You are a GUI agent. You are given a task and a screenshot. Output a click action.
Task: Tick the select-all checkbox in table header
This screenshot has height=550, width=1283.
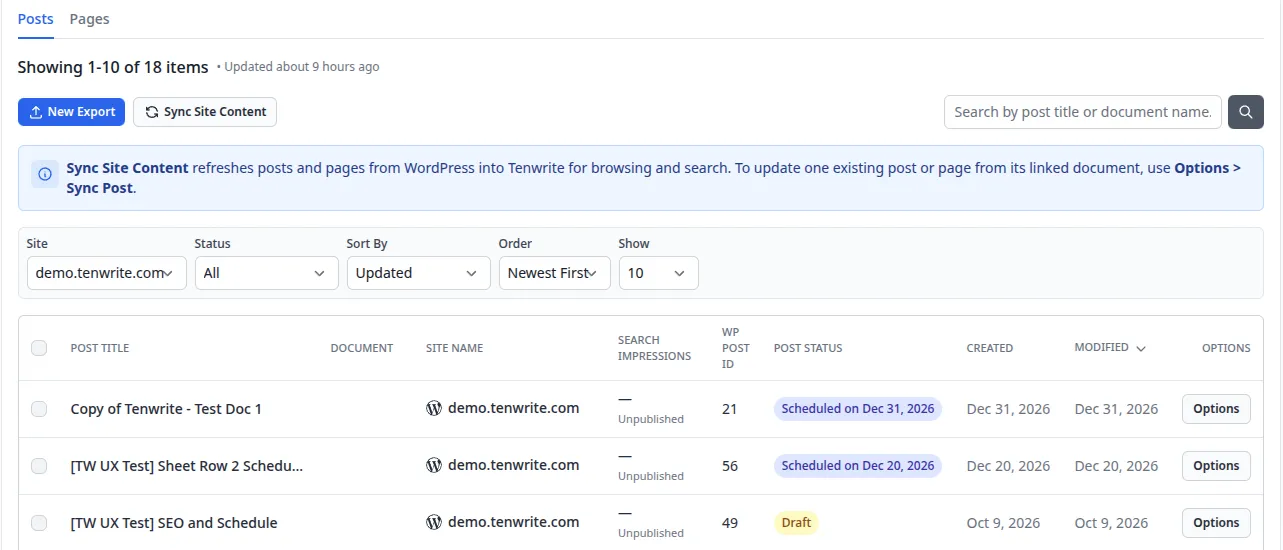coord(39,348)
